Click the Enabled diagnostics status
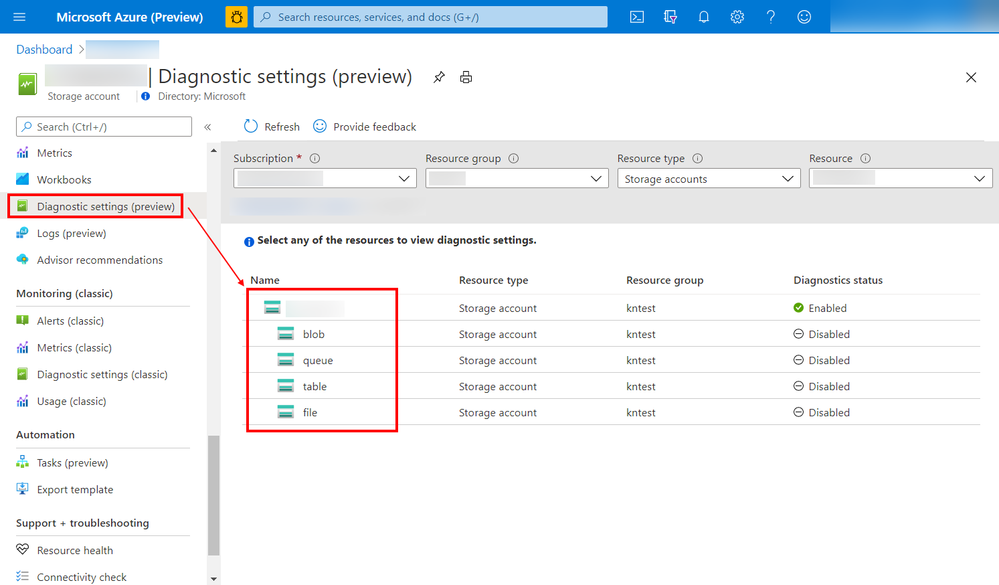 click(820, 308)
